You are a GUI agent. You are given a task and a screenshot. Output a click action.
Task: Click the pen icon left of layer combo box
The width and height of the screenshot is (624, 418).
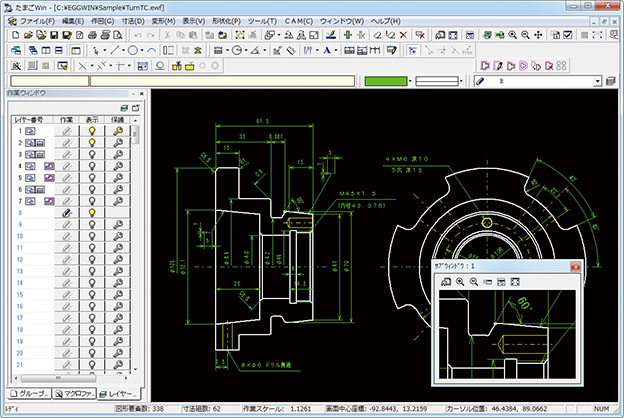tap(479, 80)
